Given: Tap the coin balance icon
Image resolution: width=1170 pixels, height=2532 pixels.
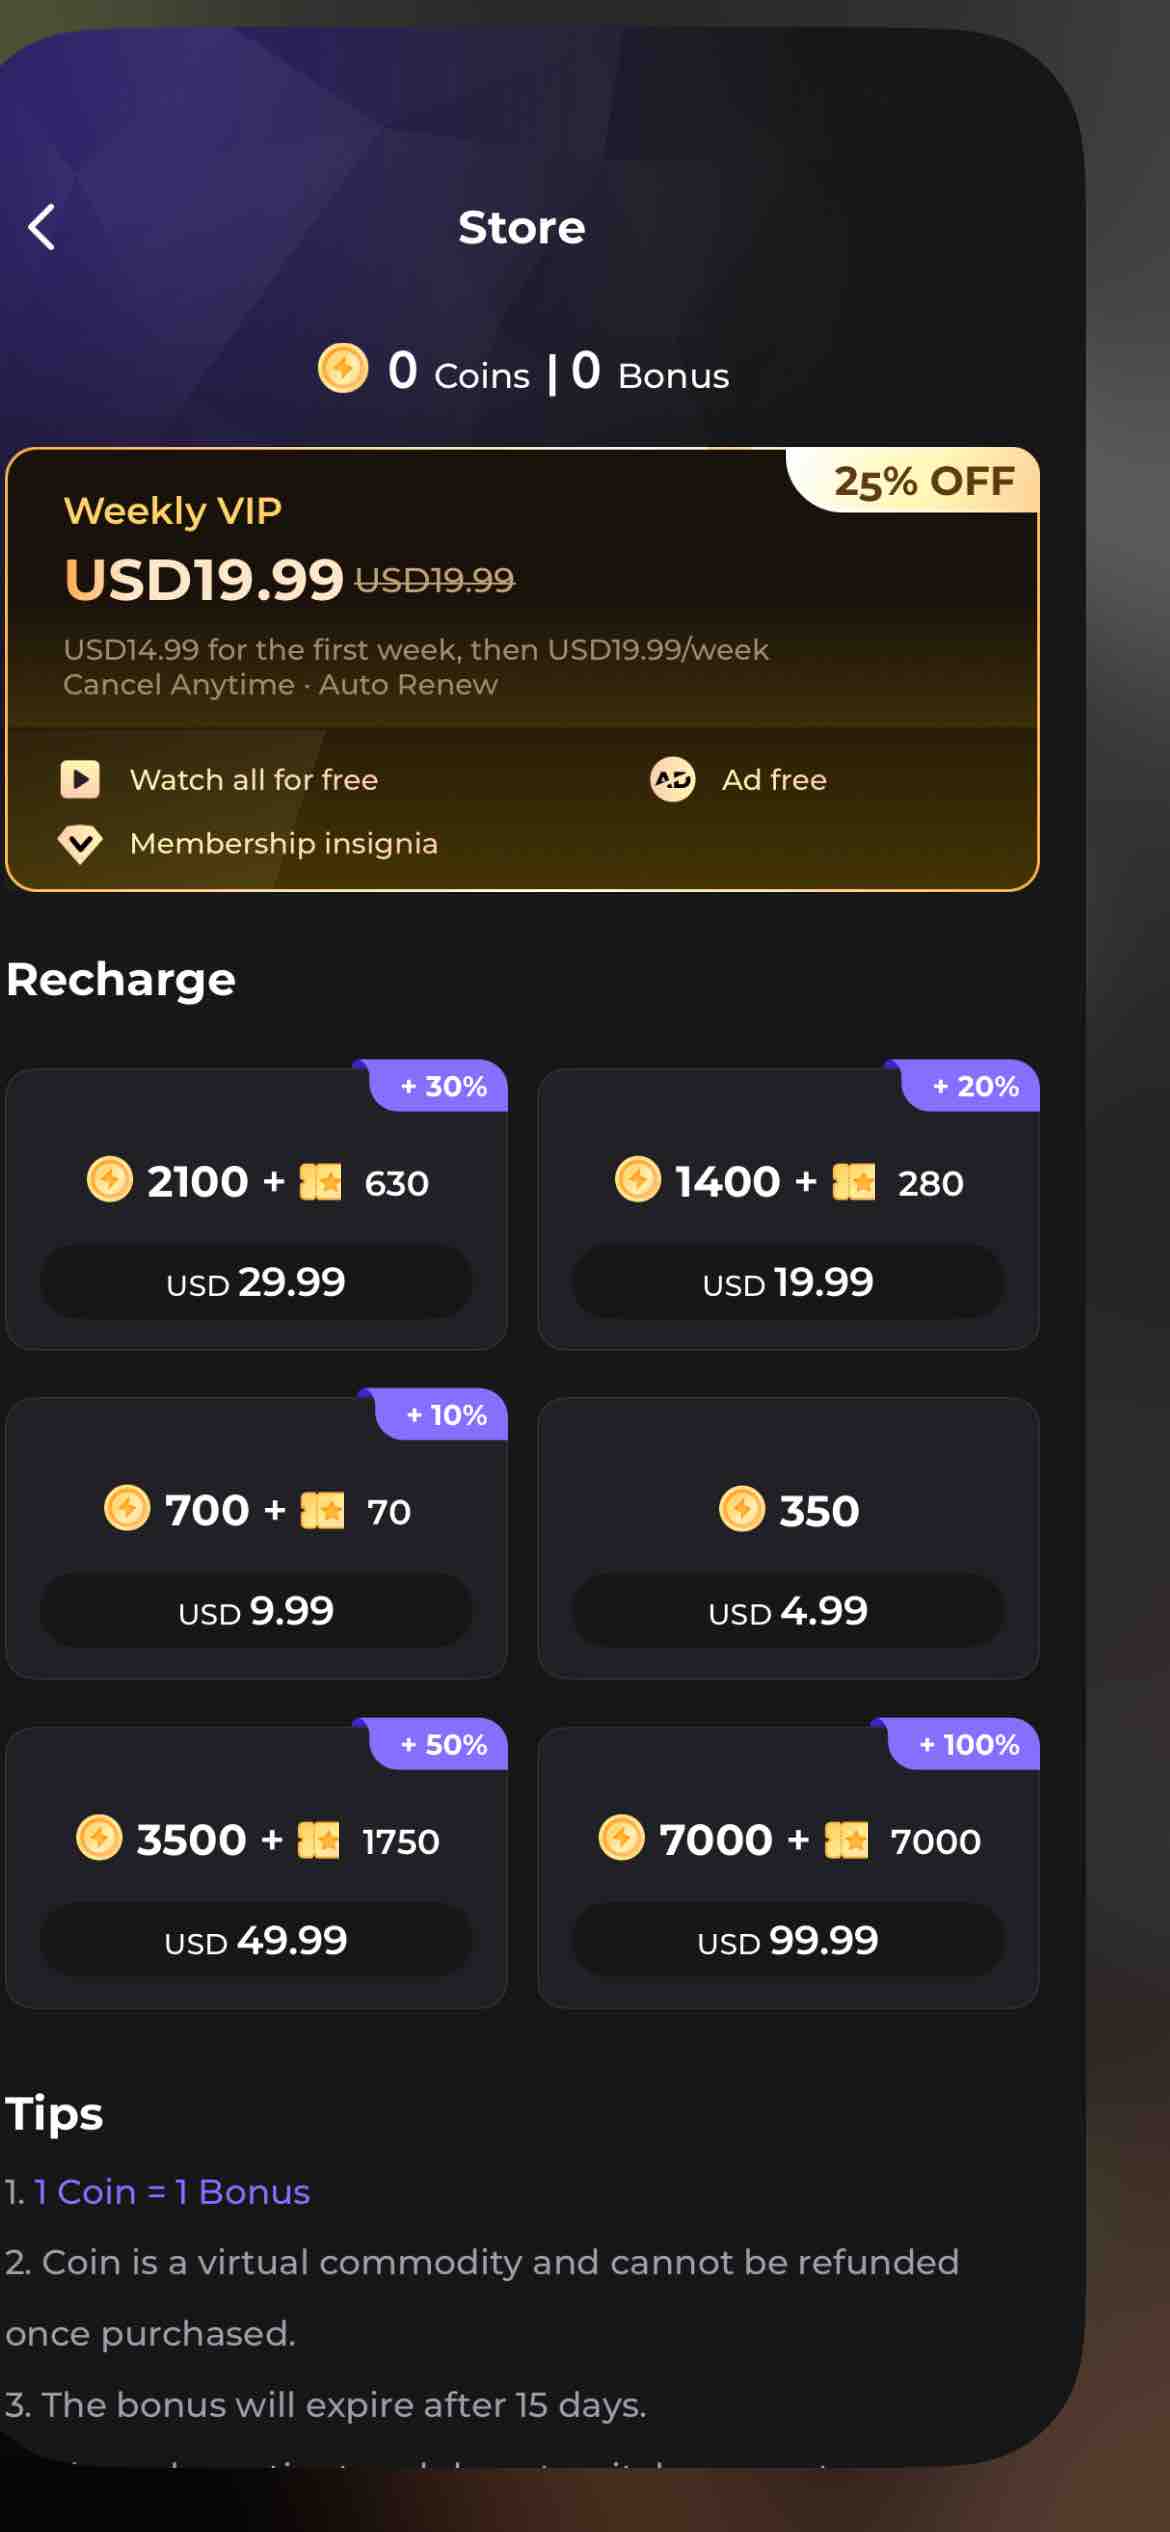Looking at the screenshot, I should 343,369.
